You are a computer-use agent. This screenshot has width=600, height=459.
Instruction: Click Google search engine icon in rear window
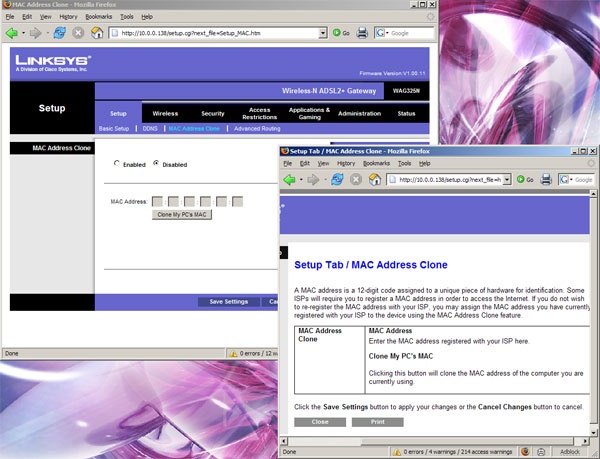click(x=380, y=33)
